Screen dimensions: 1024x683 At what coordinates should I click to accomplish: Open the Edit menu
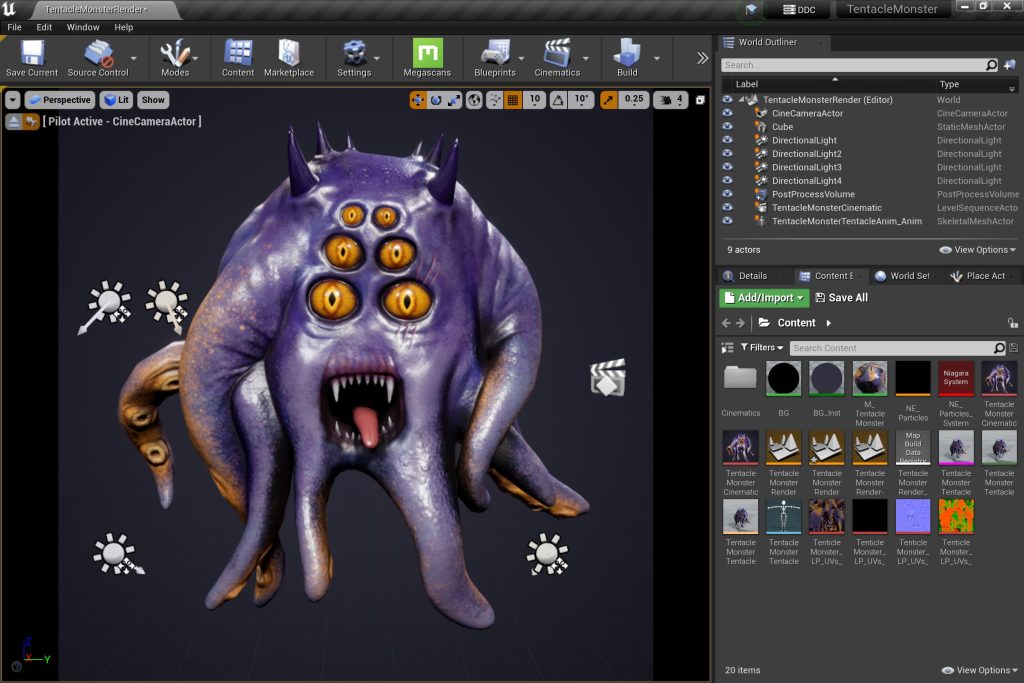44,27
